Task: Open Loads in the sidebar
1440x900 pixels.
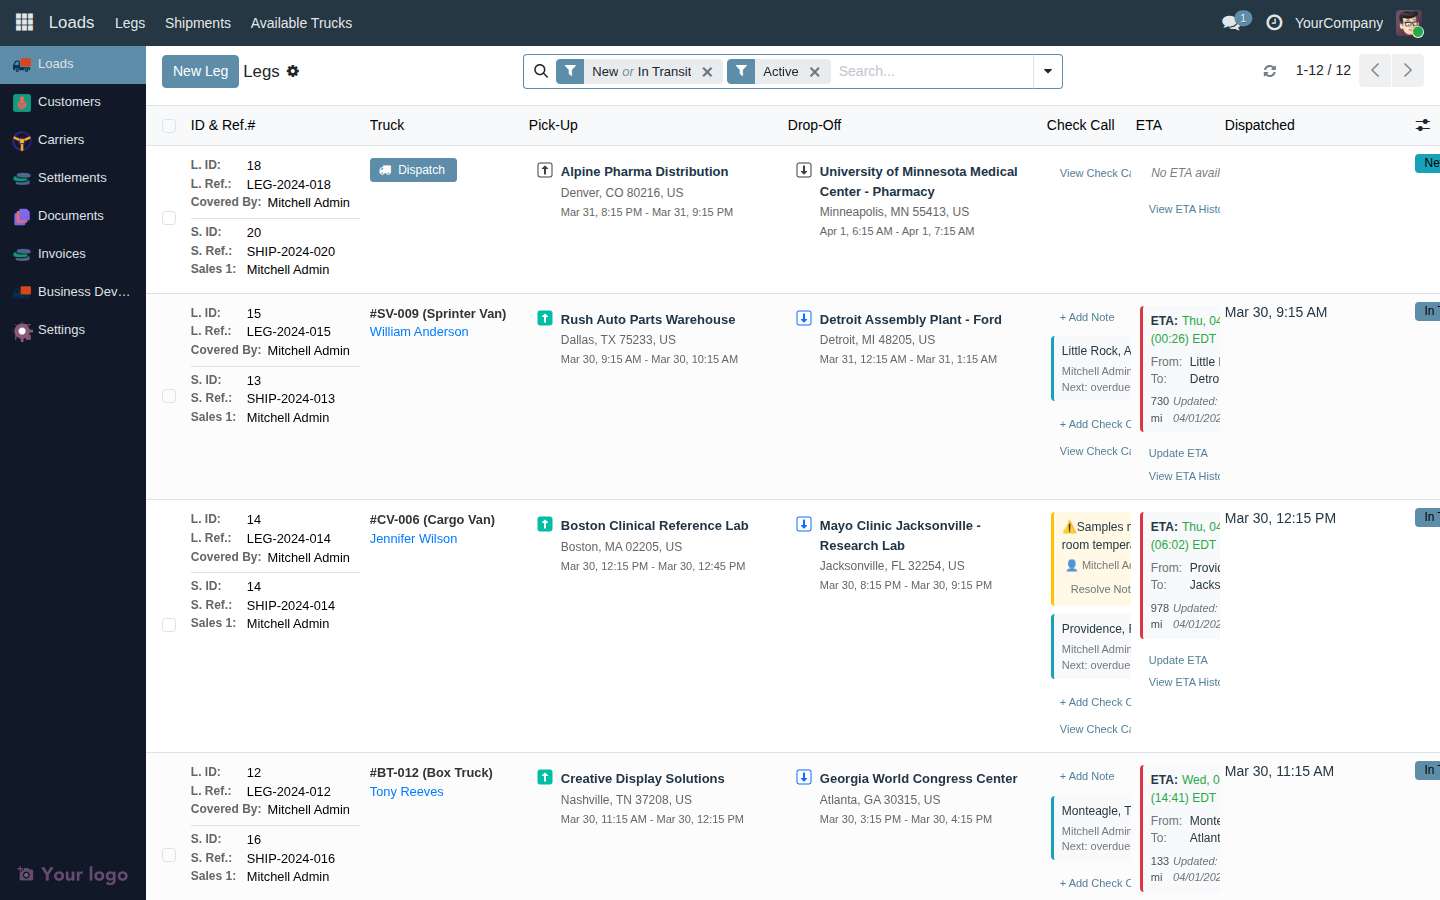Action: pyautogui.click(x=73, y=64)
